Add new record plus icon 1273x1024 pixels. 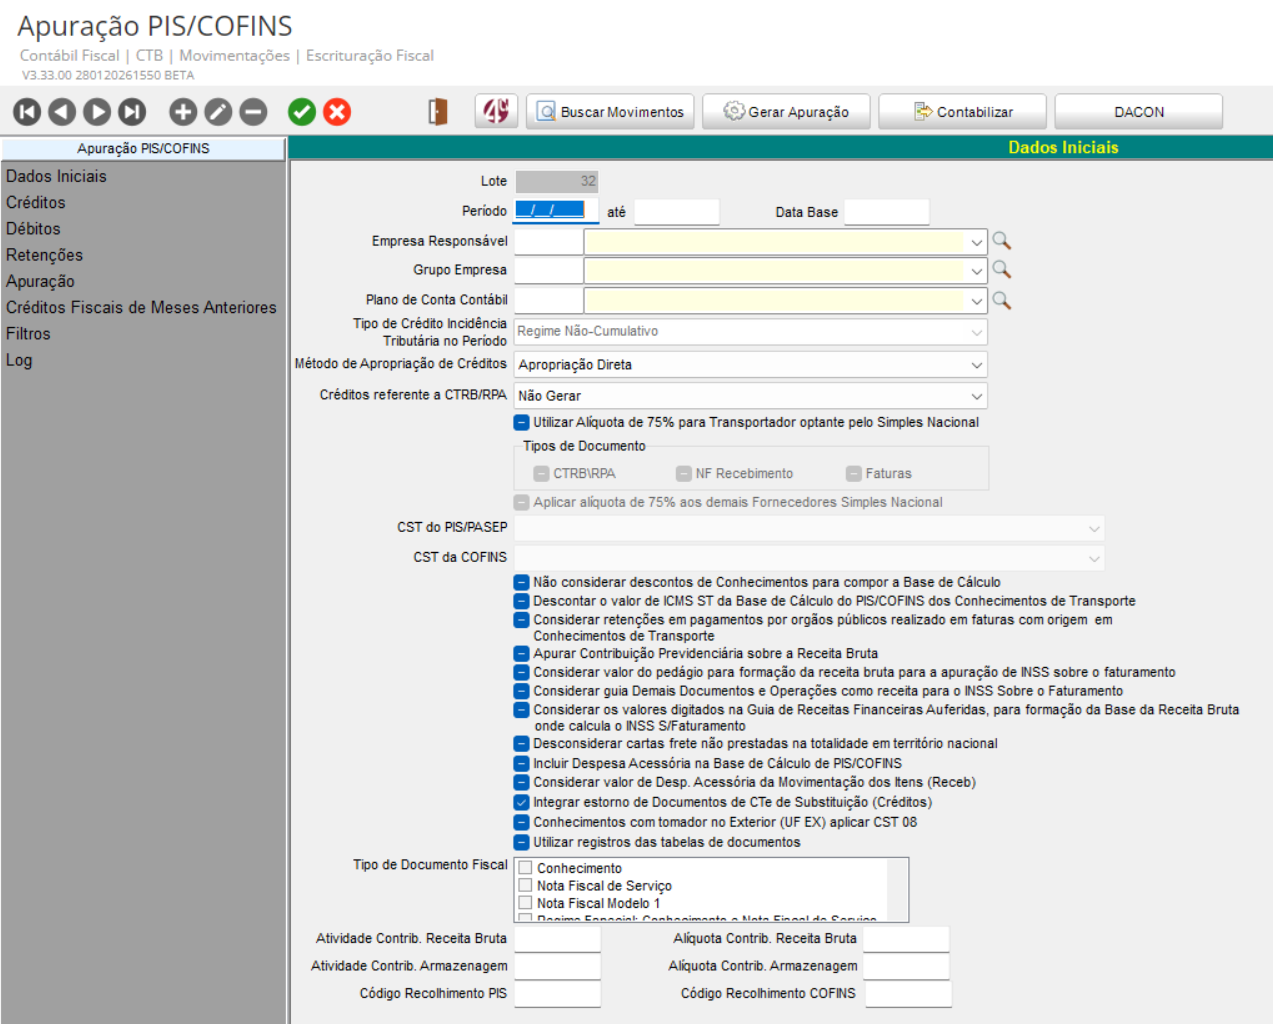coord(183,112)
